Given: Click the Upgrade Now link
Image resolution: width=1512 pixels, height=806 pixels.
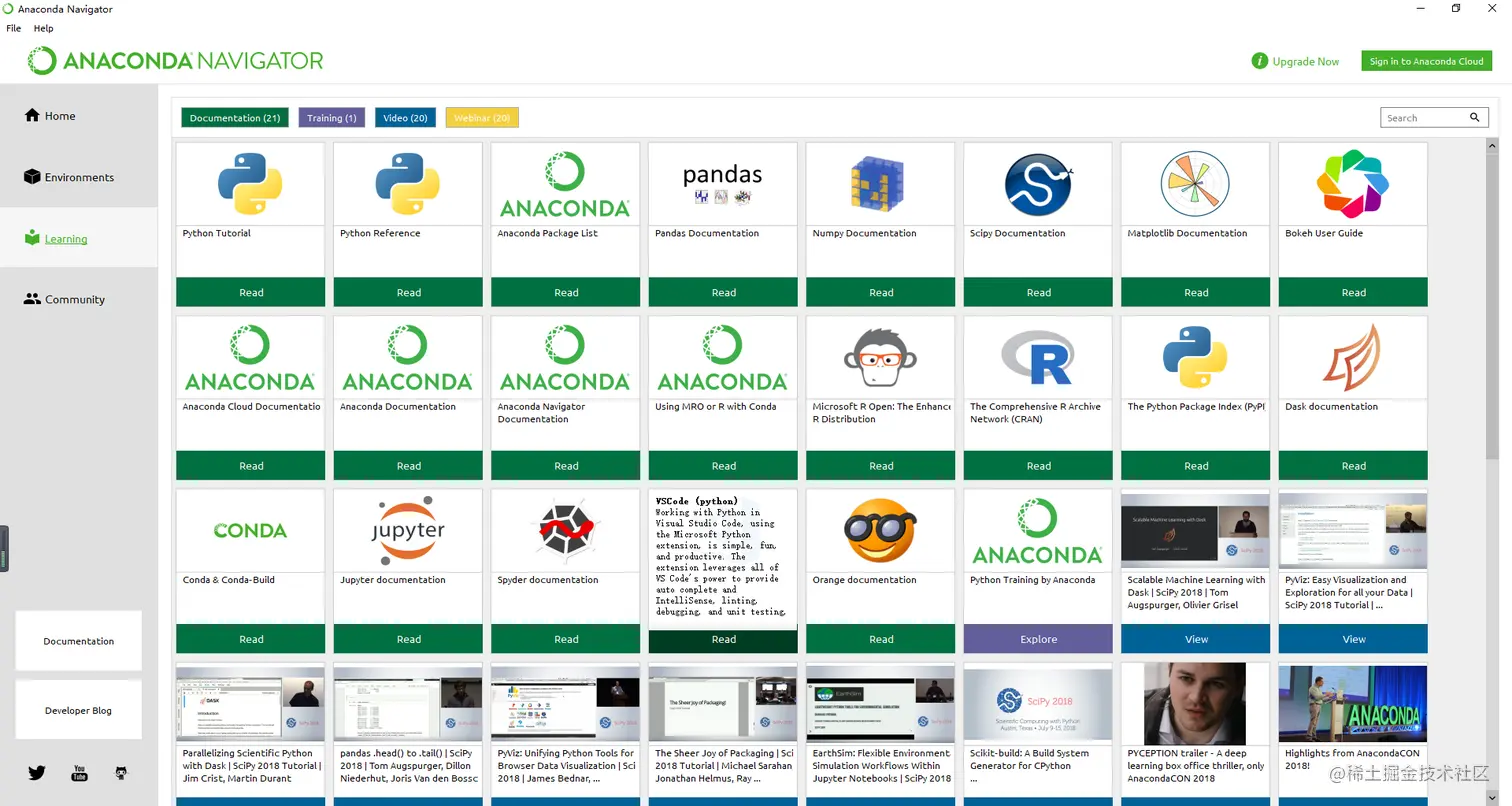Looking at the screenshot, I should 1305,61.
